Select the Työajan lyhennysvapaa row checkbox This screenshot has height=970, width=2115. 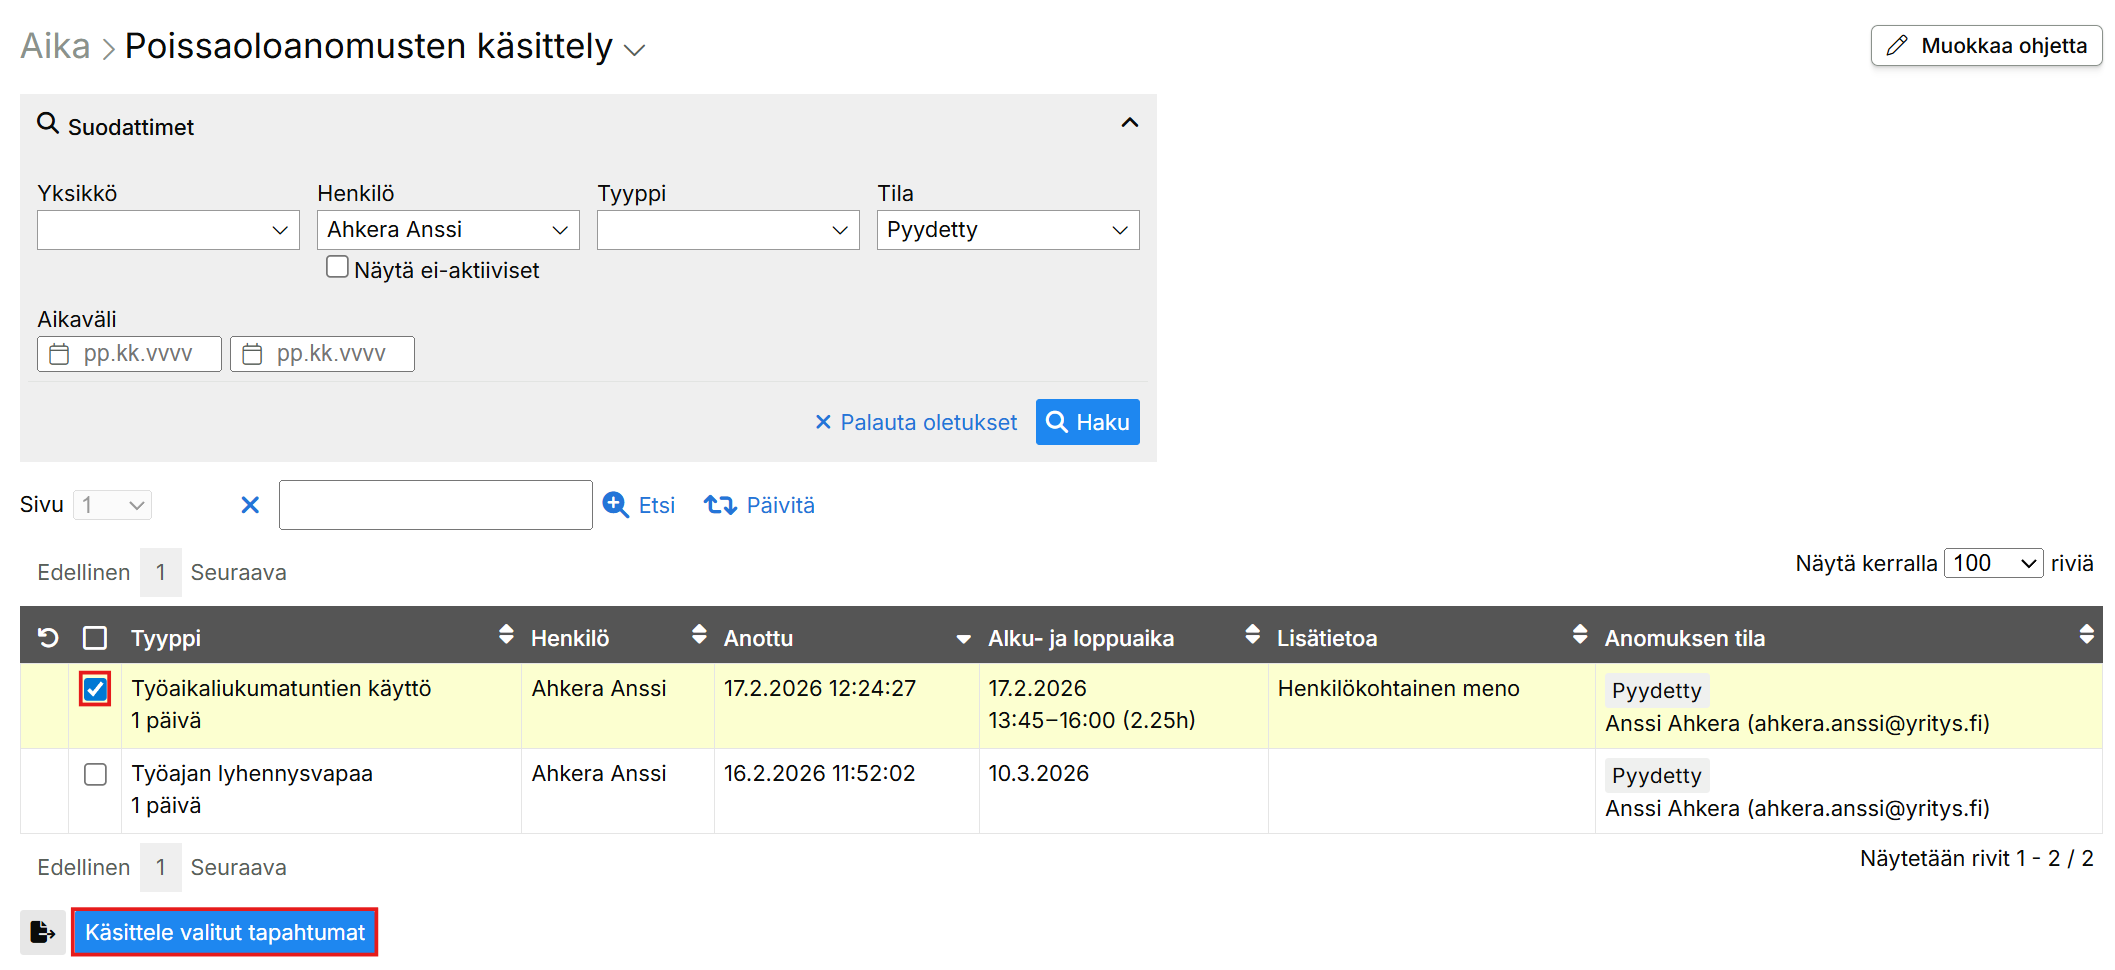[95, 774]
